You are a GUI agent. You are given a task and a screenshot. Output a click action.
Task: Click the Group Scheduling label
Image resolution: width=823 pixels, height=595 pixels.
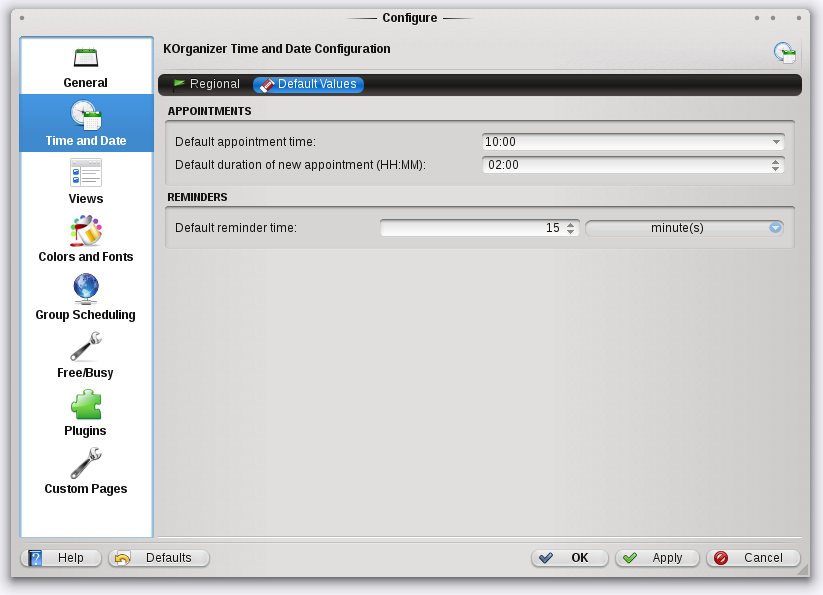(86, 315)
